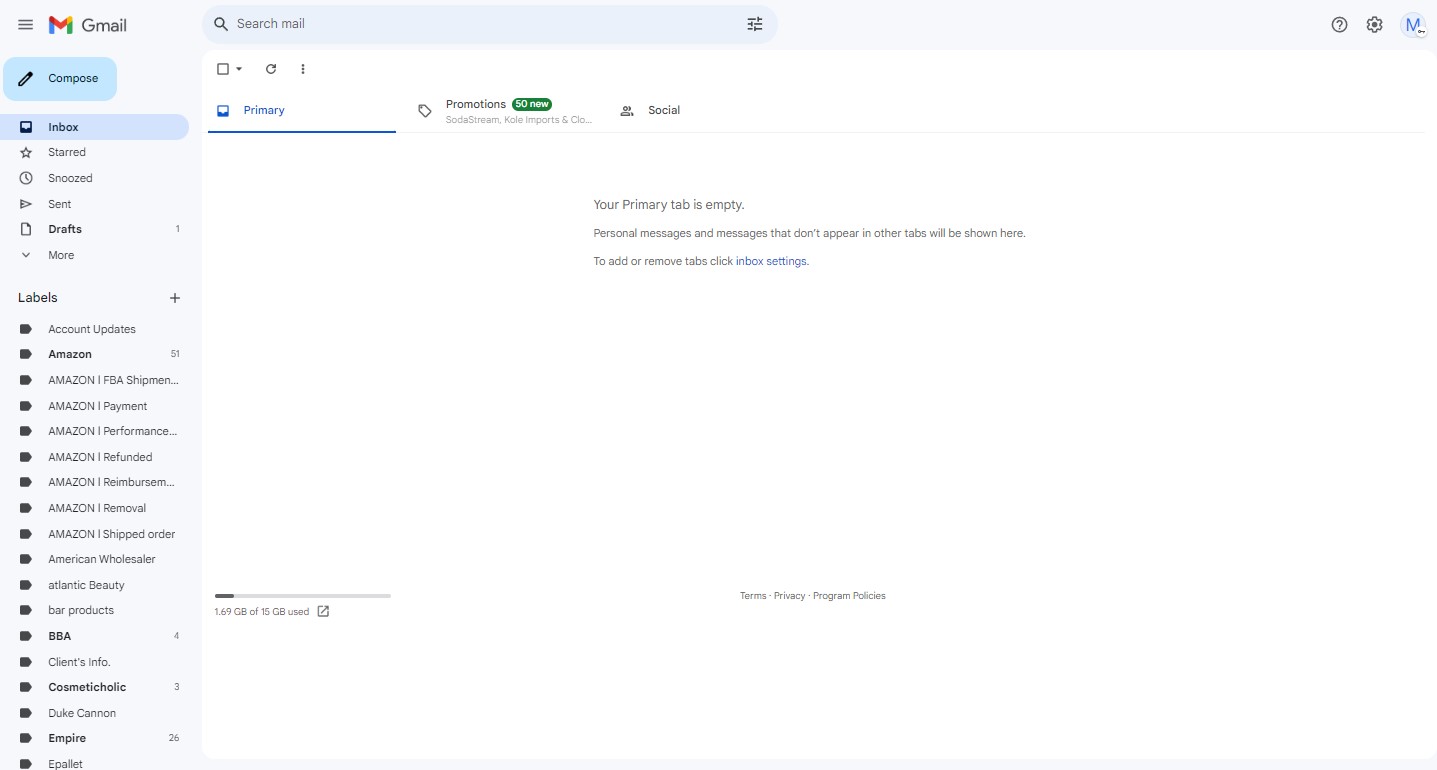
Task: Open the BBA label
Action: (94, 636)
